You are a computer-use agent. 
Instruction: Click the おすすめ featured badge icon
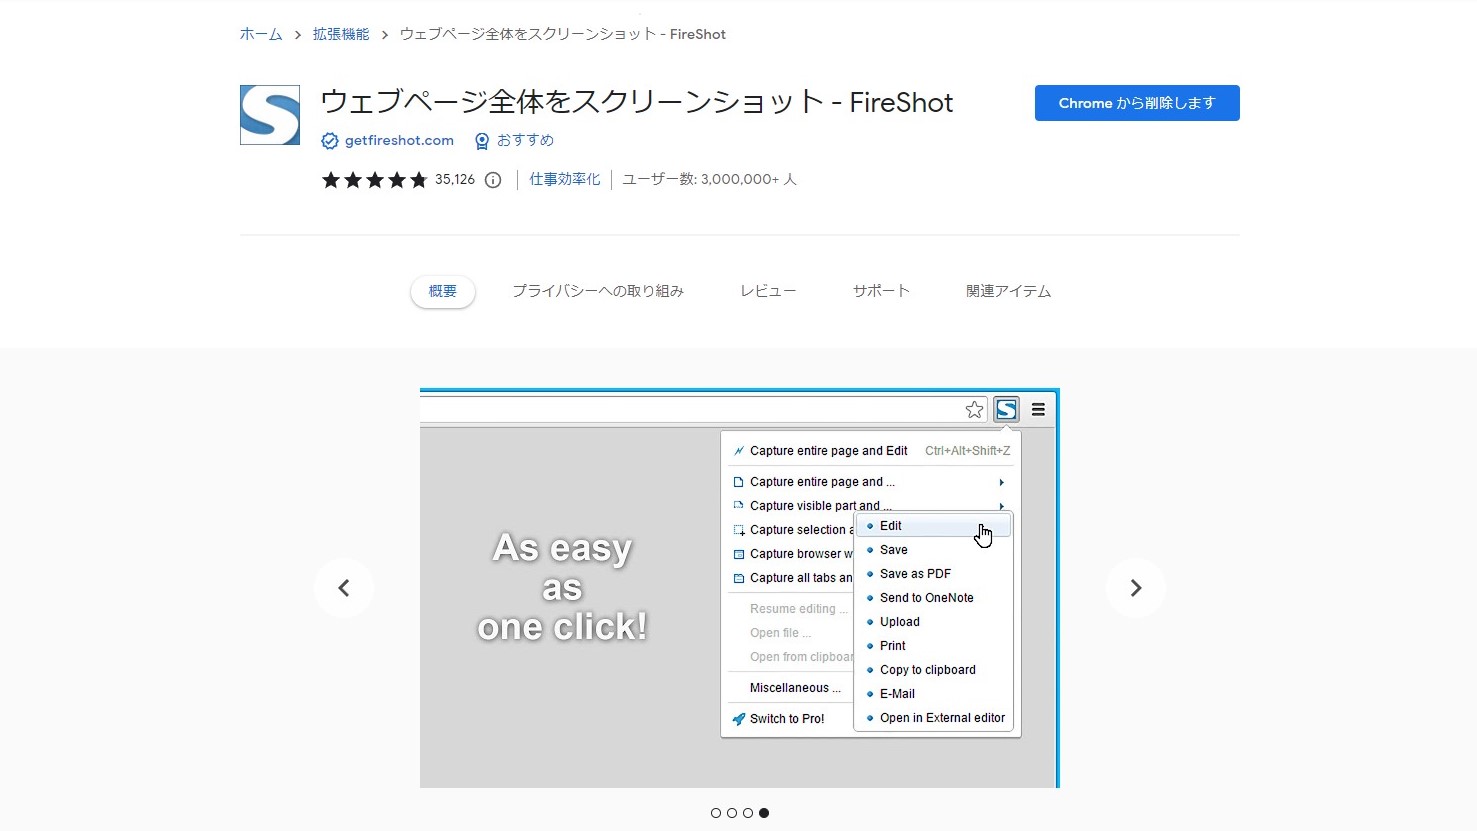[x=482, y=141]
